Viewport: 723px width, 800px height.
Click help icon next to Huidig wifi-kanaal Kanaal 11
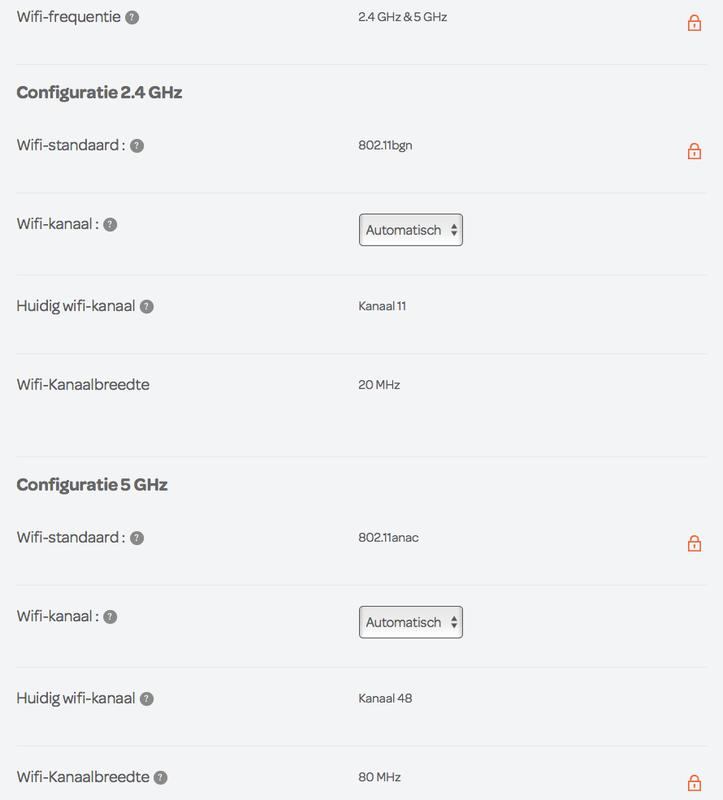(146, 307)
